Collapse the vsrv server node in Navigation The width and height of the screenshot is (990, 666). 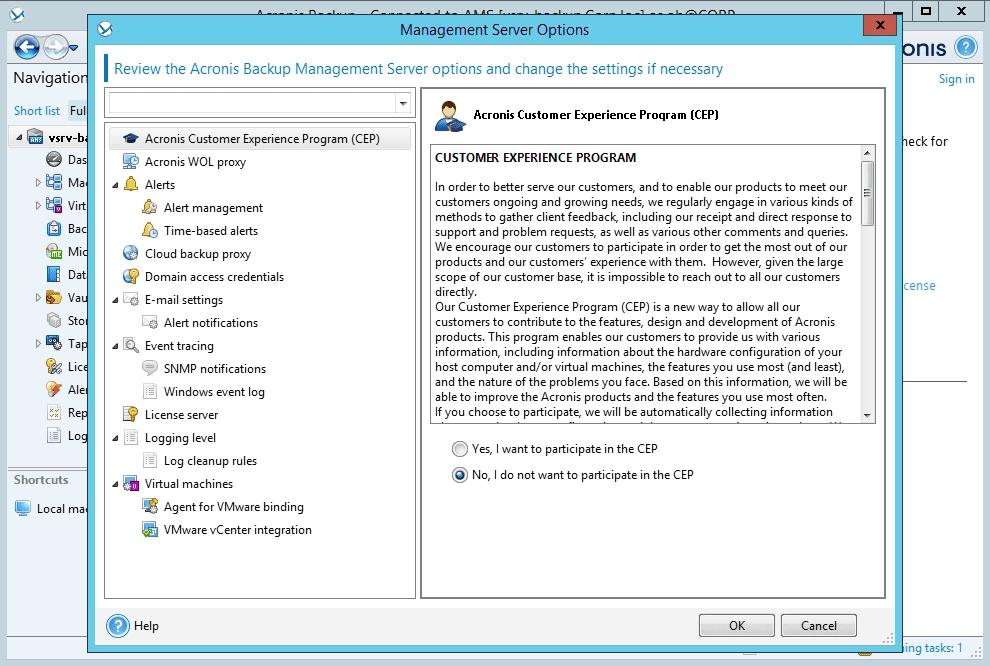pos(18,138)
